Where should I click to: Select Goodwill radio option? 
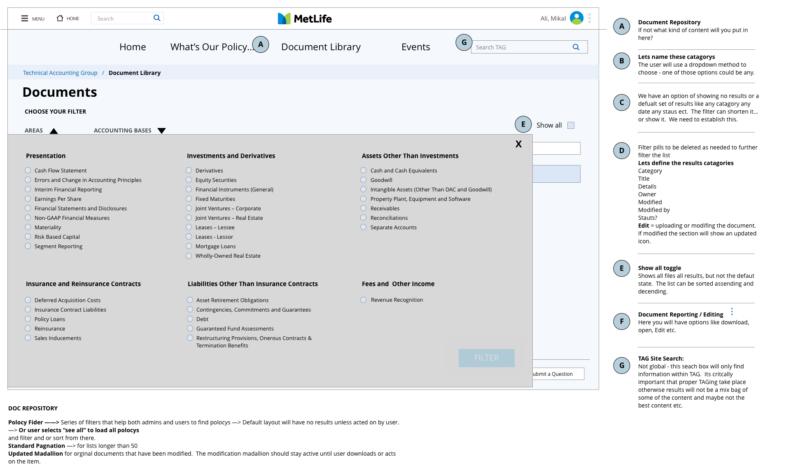[x=363, y=180]
